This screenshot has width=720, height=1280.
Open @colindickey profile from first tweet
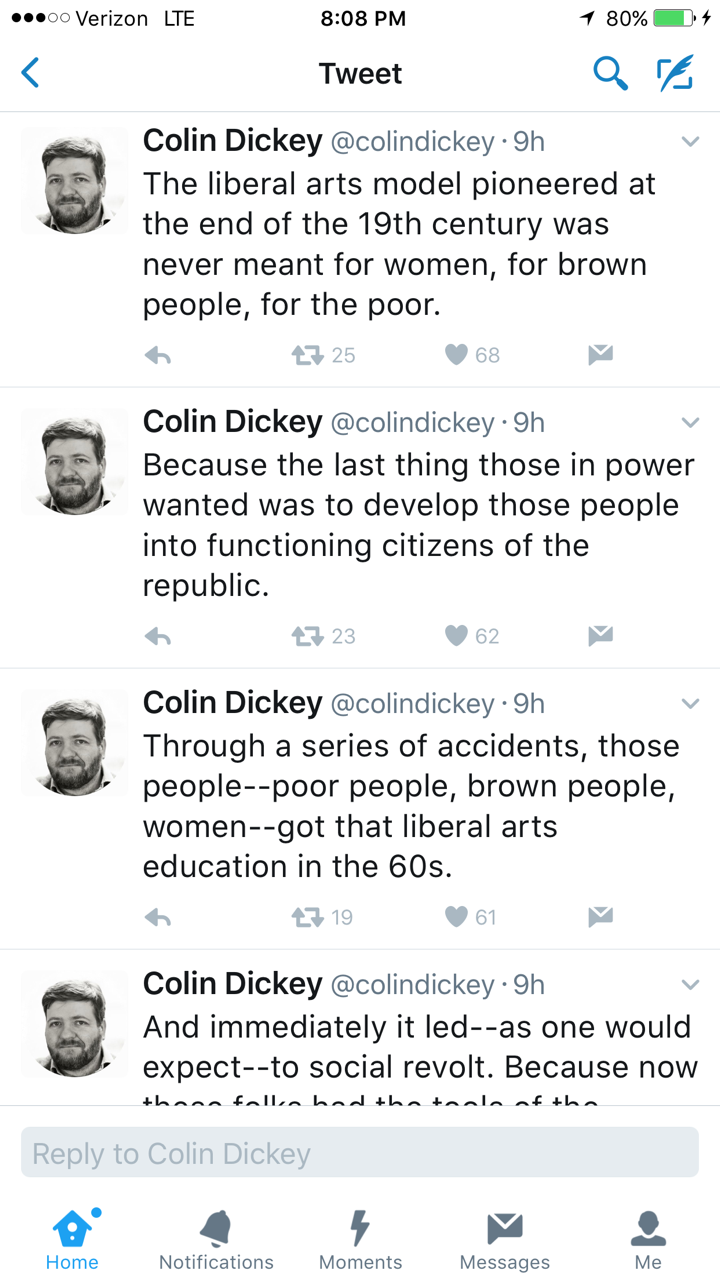pos(412,142)
